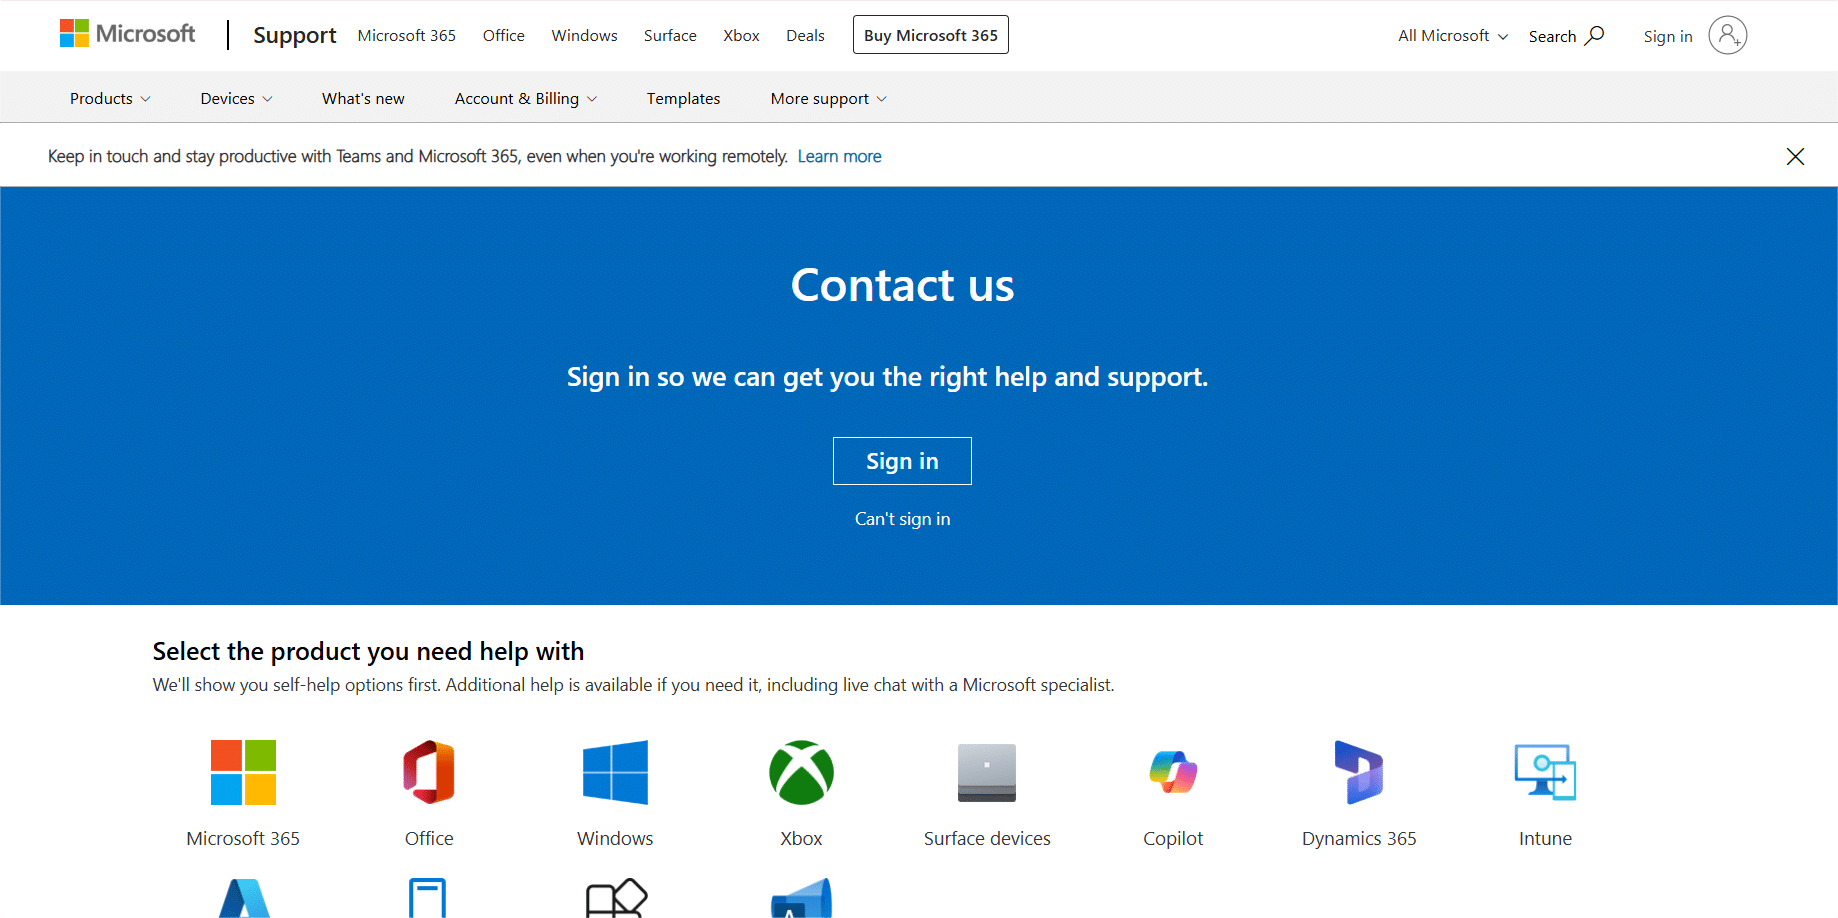Open Search with magnifier icon
This screenshot has width=1838, height=918.
(x=1566, y=36)
